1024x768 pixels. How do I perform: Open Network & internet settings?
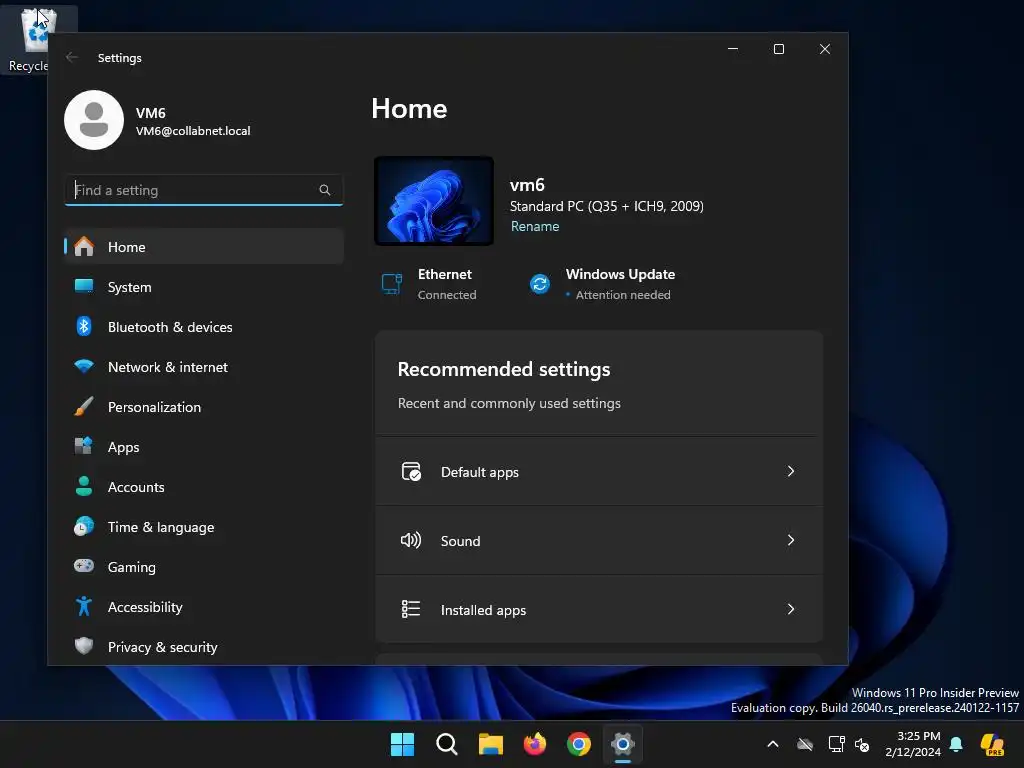point(204,367)
